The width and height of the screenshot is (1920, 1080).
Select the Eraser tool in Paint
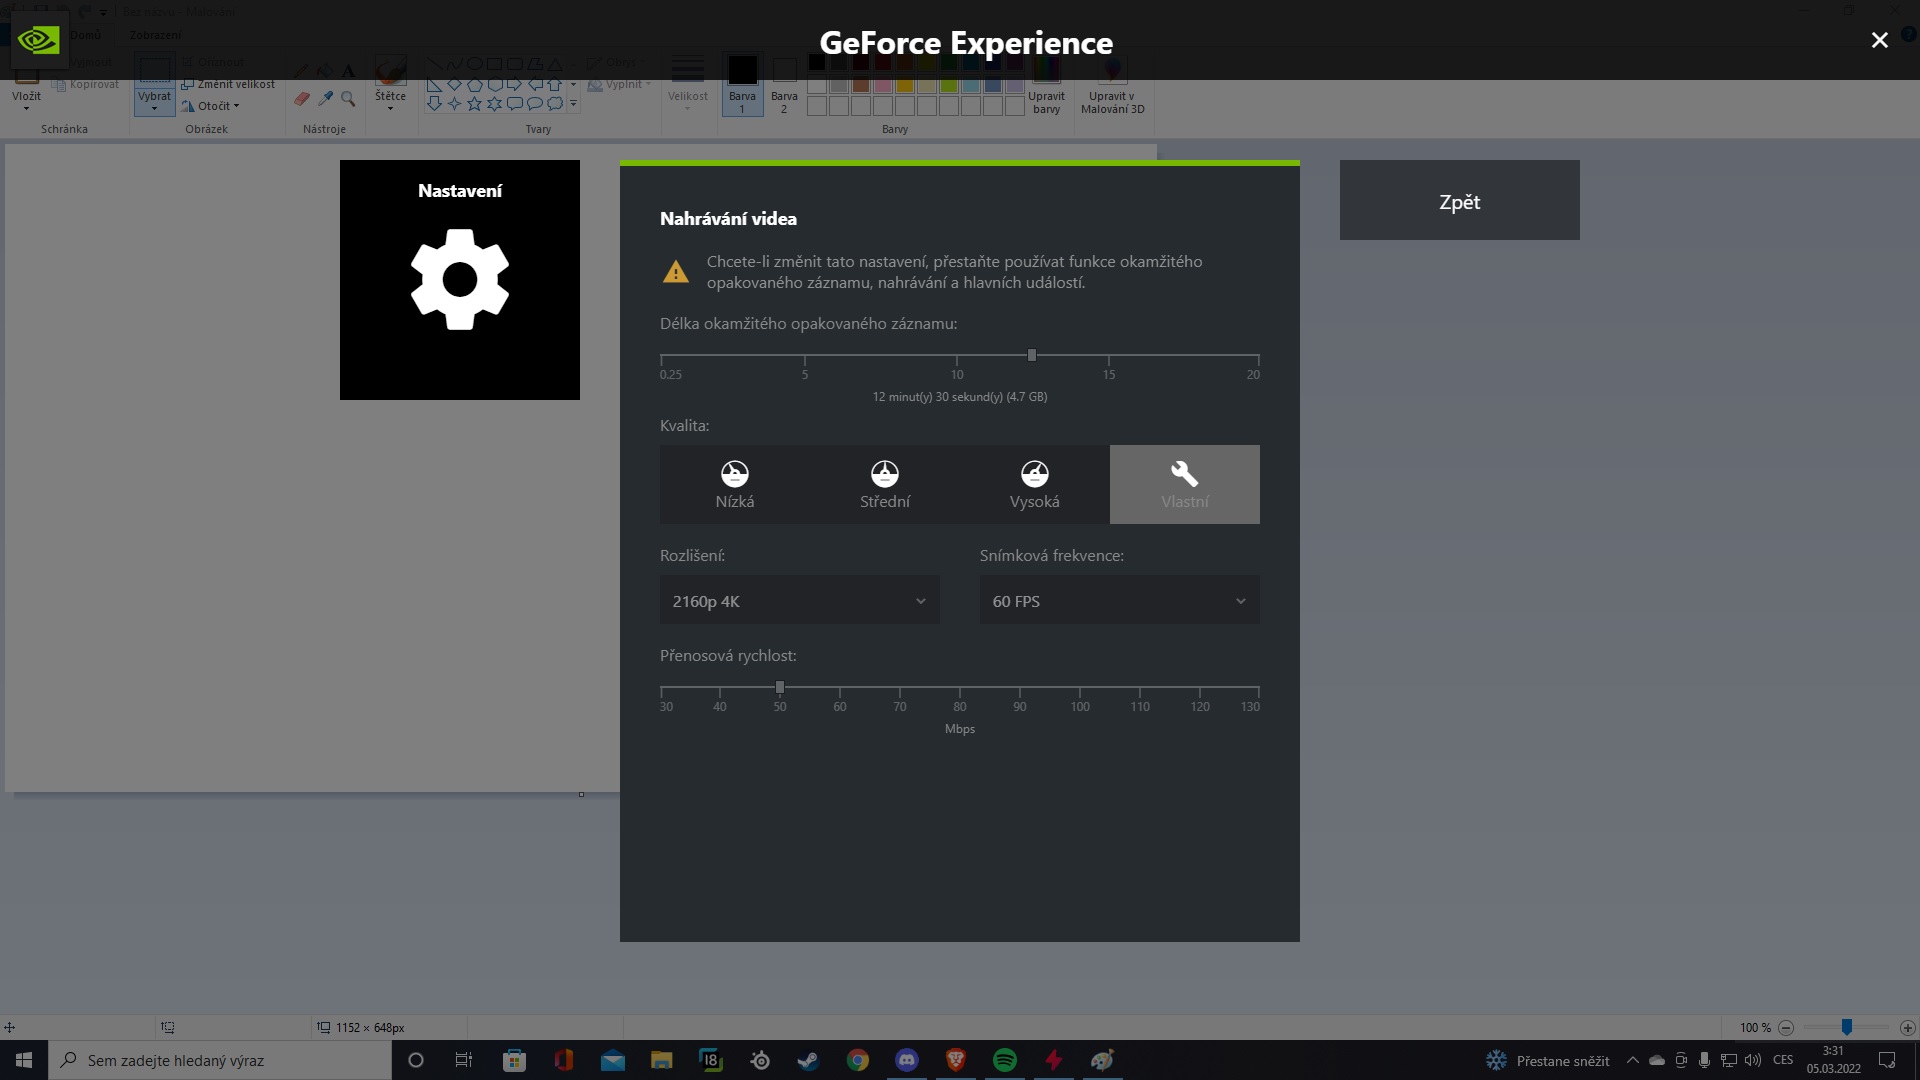pyautogui.click(x=302, y=99)
